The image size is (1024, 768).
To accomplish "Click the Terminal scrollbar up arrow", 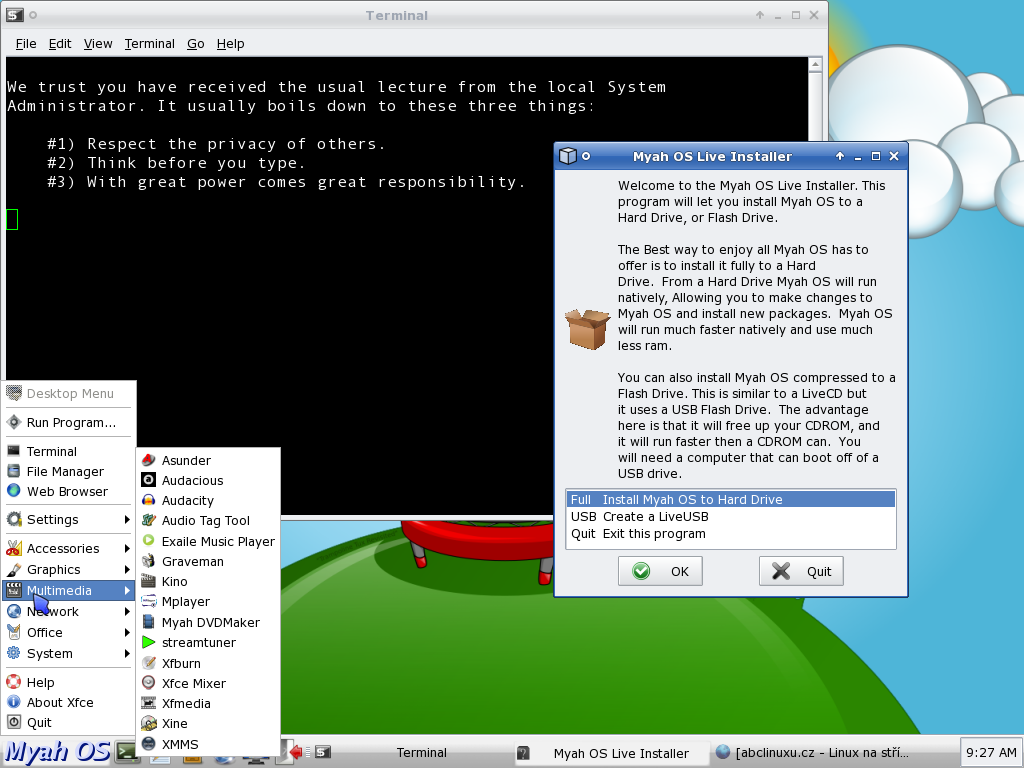I will [815, 65].
